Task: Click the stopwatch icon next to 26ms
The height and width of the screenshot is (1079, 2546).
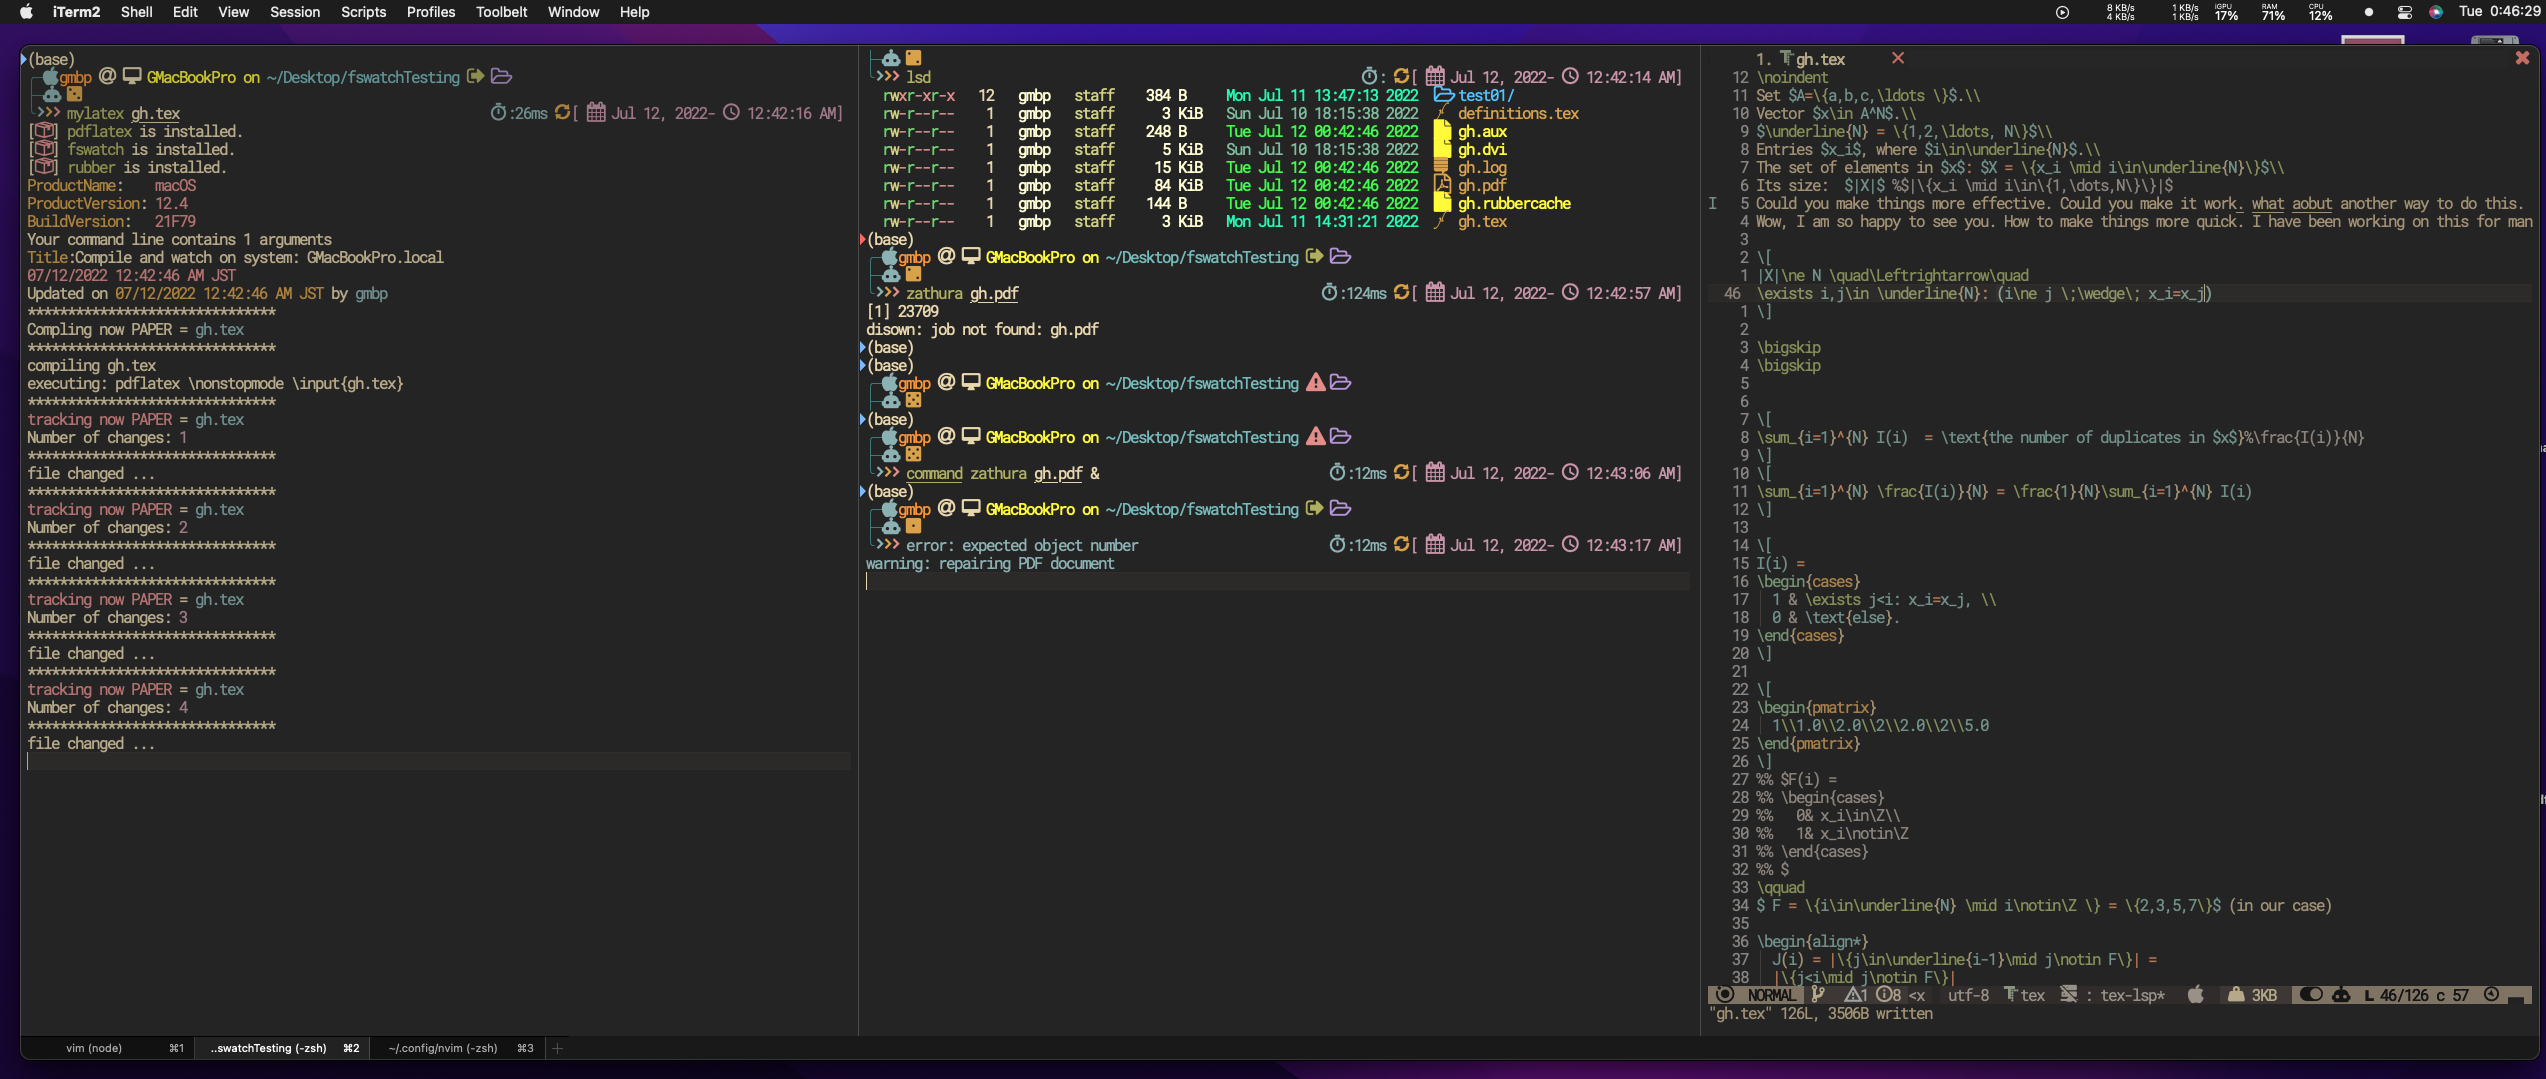Action: click(498, 113)
